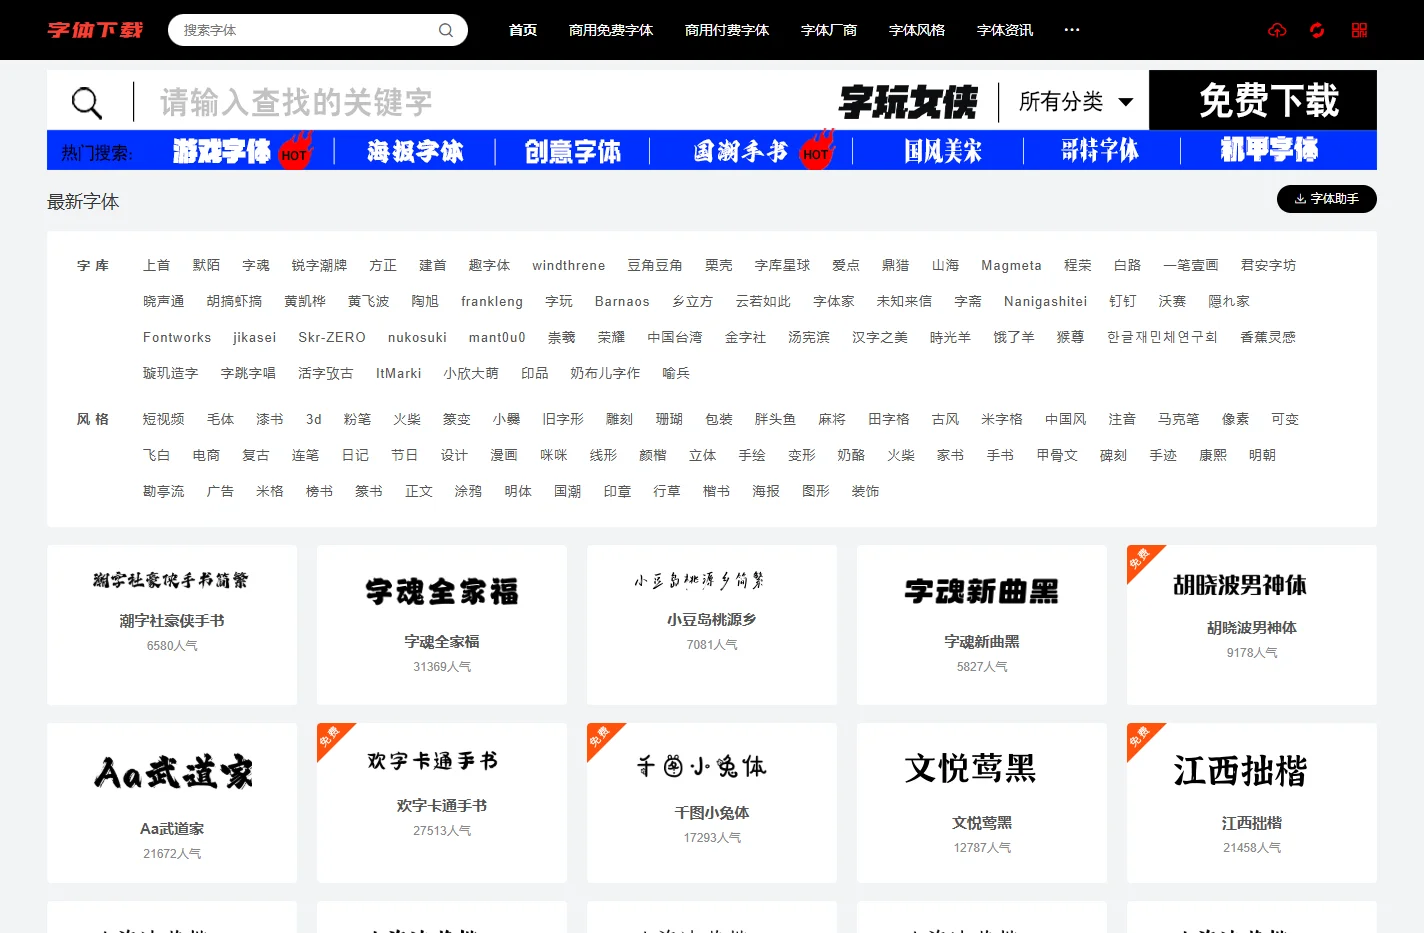Open 字体资讯 in the navigation bar
Image resolution: width=1424 pixels, height=933 pixels.
click(1005, 30)
